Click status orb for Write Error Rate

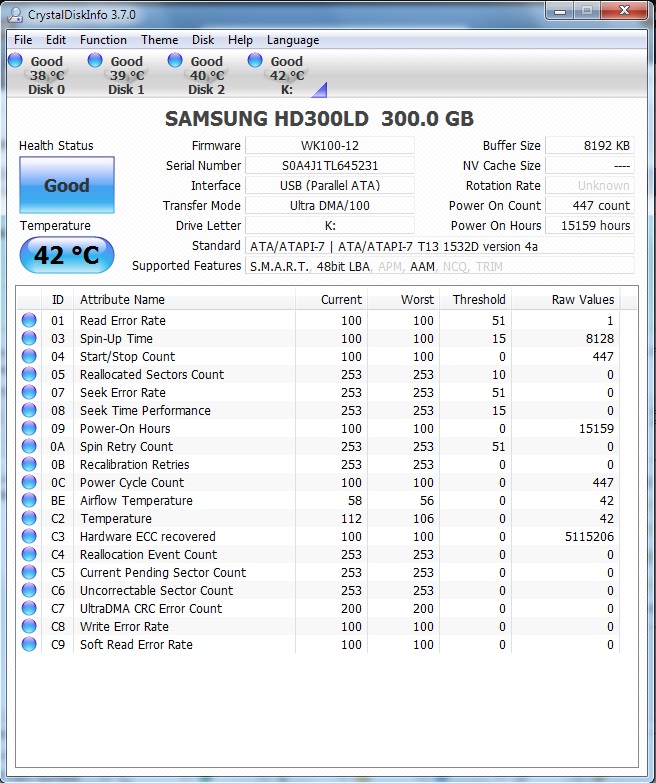click(29, 626)
